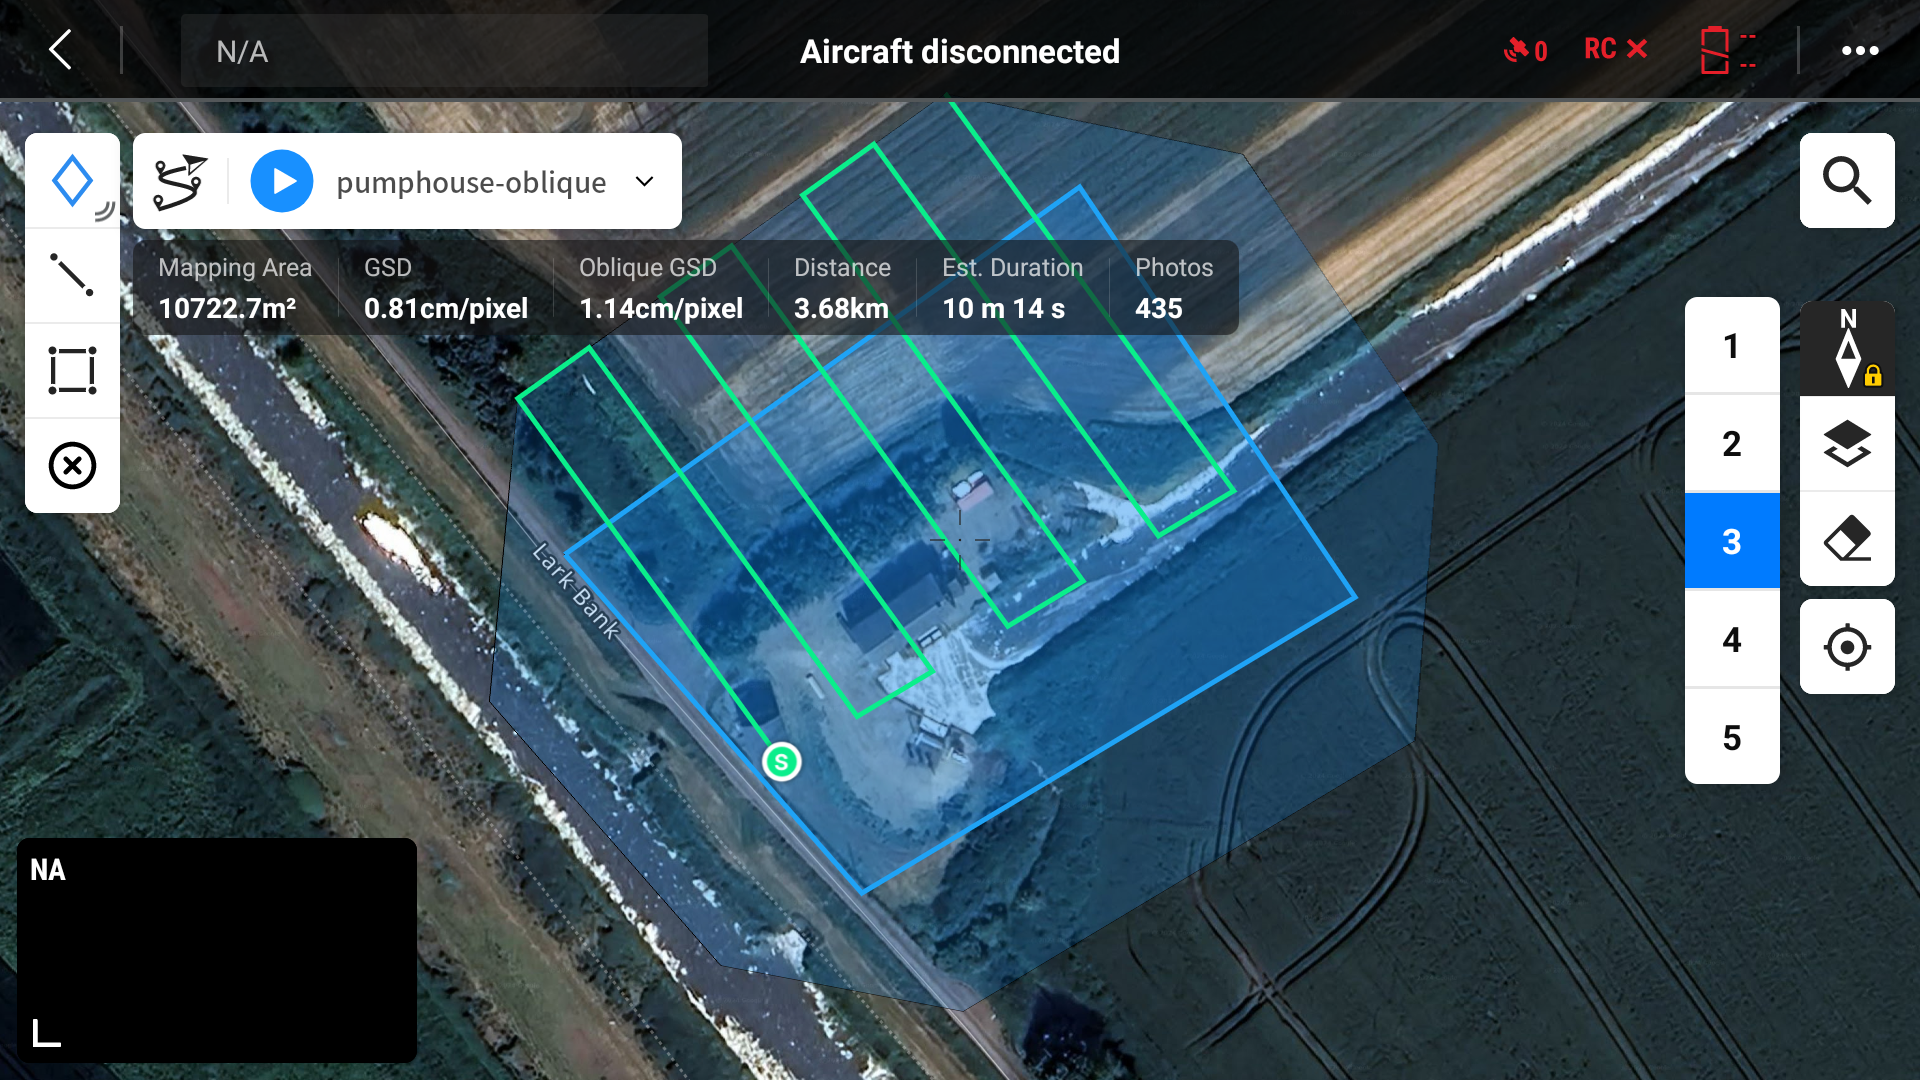1920x1080 pixels.
Task: Select the line drawing tool
Action: (72, 275)
